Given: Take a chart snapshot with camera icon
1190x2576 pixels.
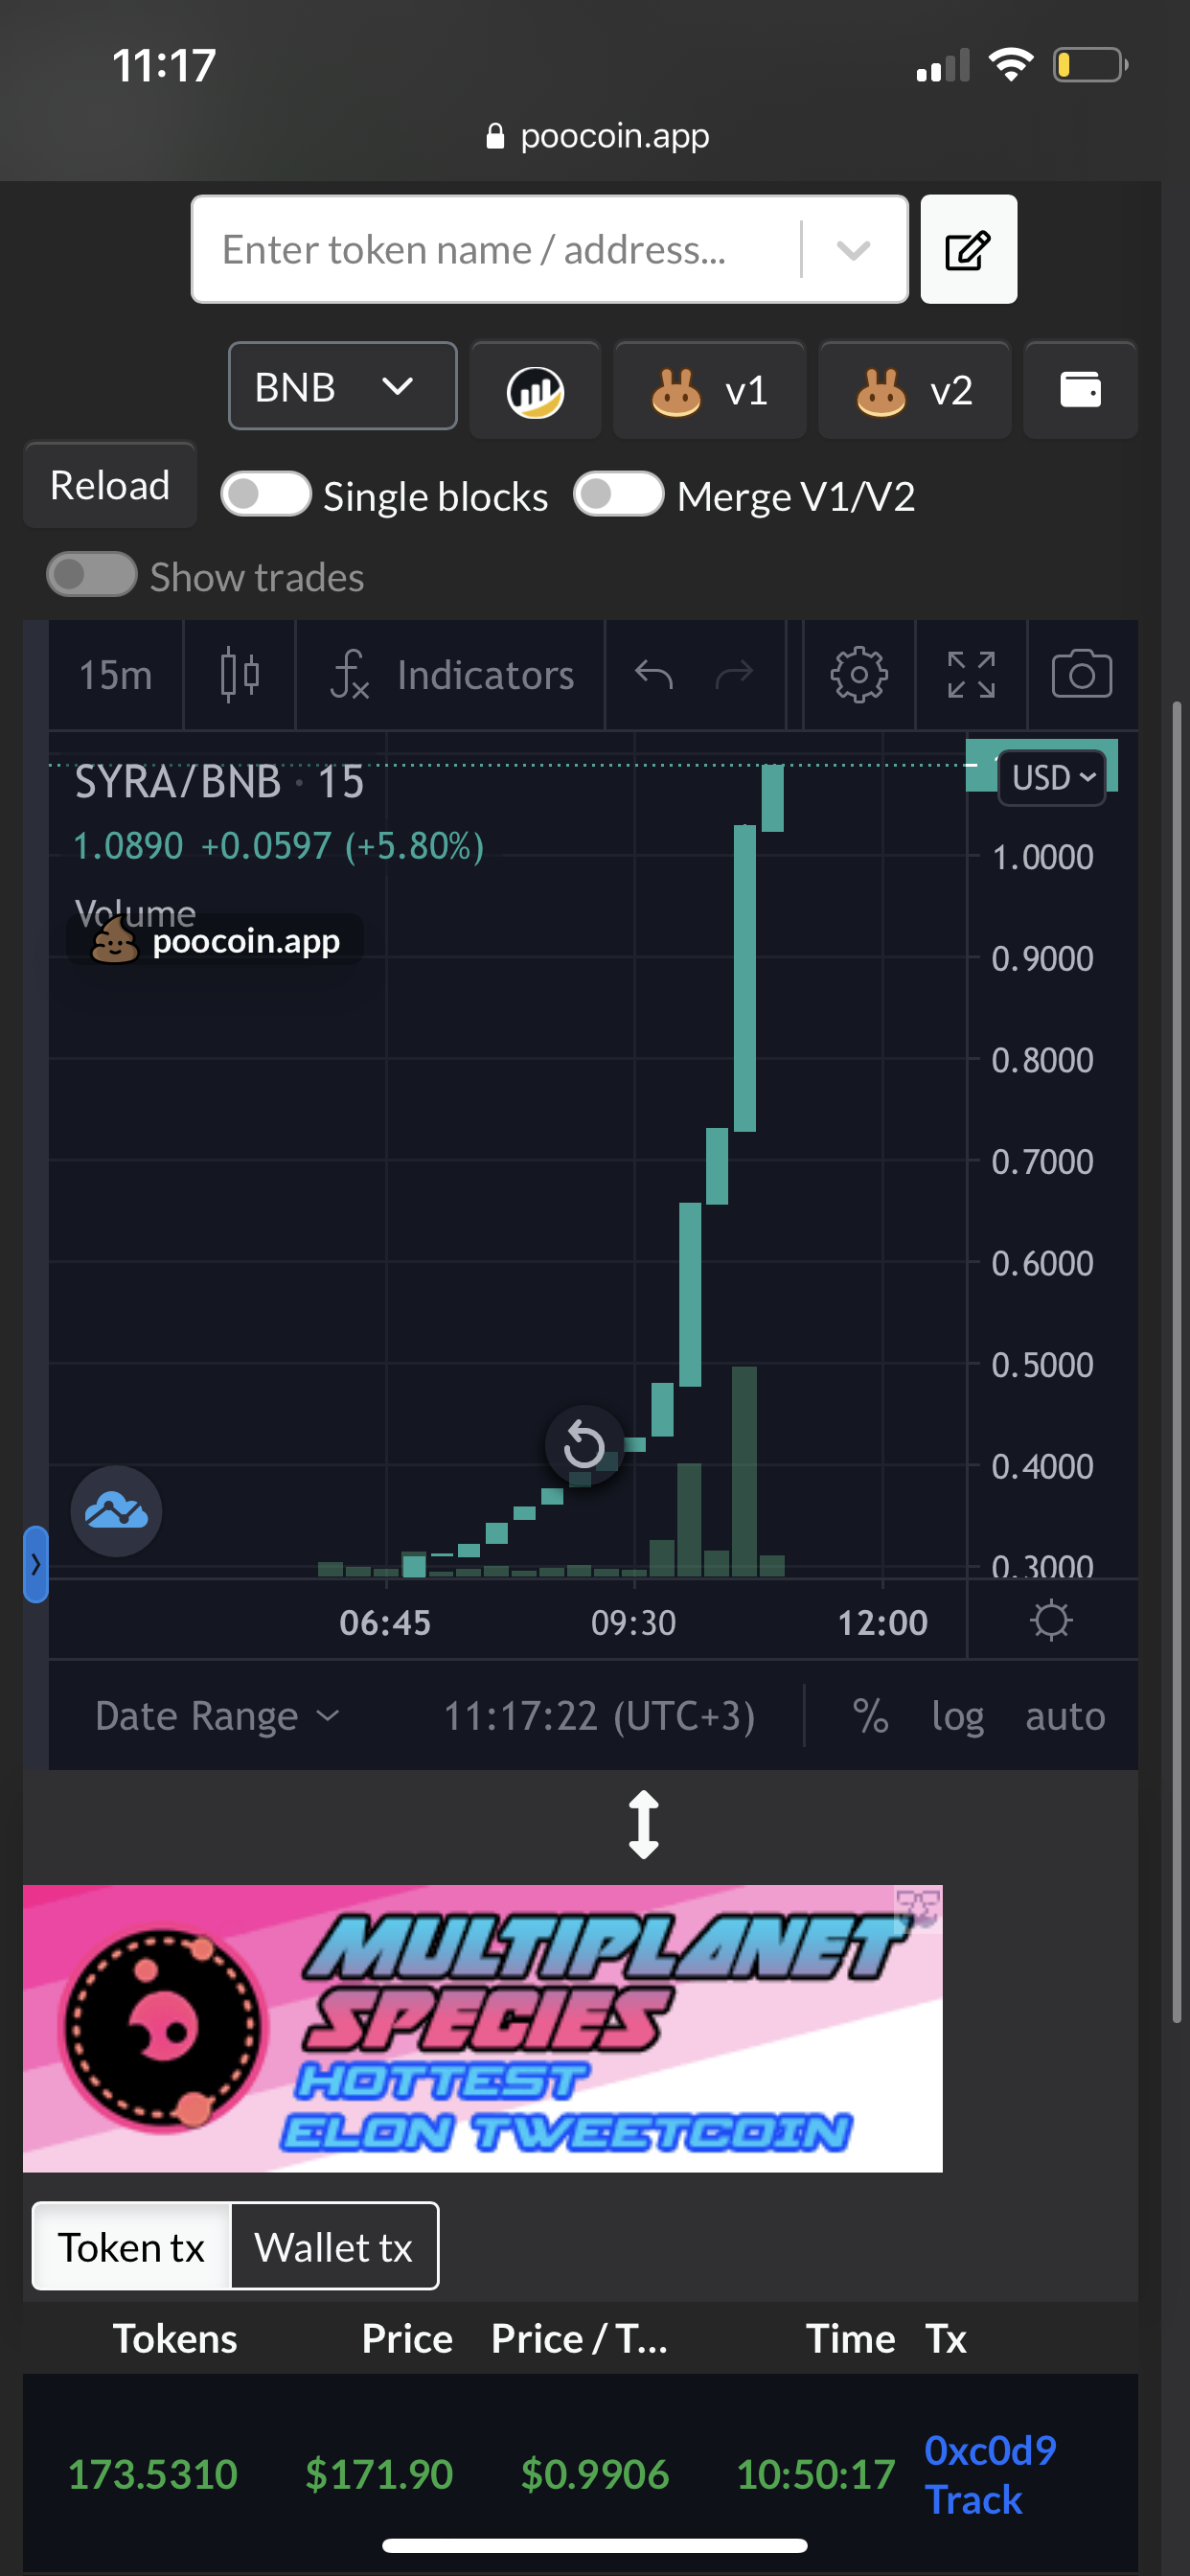Looking at the screenshot, I should coord(1082,675).
